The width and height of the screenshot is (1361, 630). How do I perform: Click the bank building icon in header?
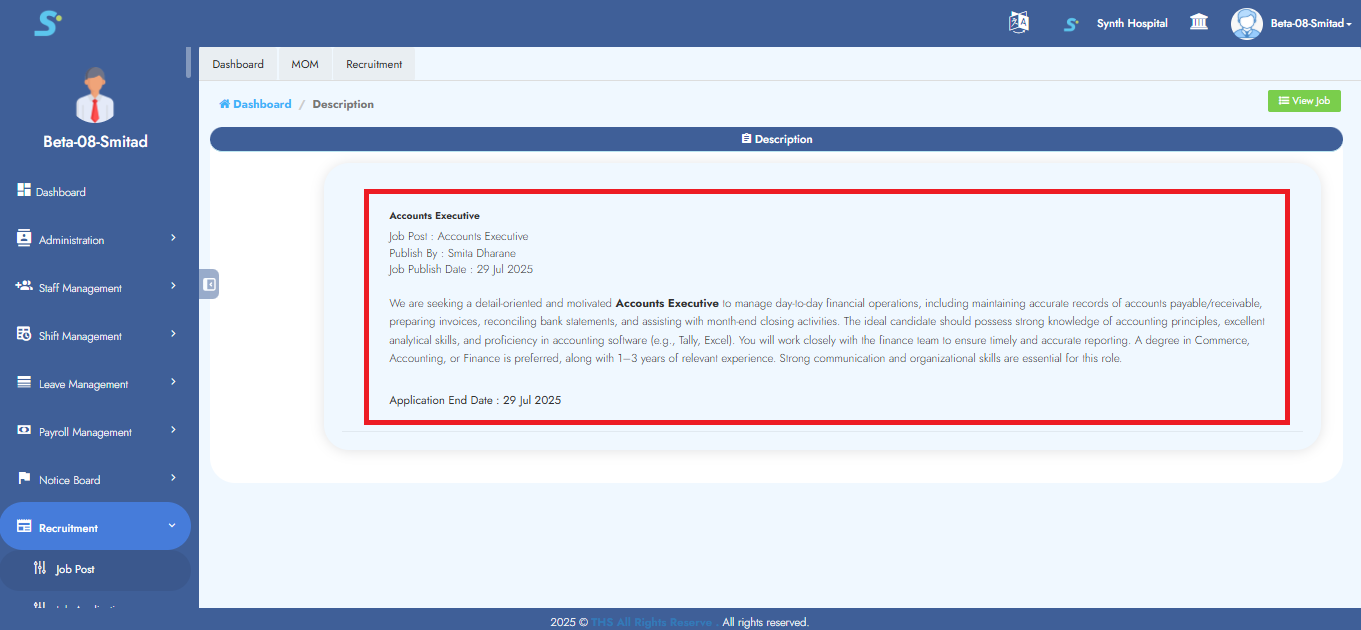(x=1198, y=22)
